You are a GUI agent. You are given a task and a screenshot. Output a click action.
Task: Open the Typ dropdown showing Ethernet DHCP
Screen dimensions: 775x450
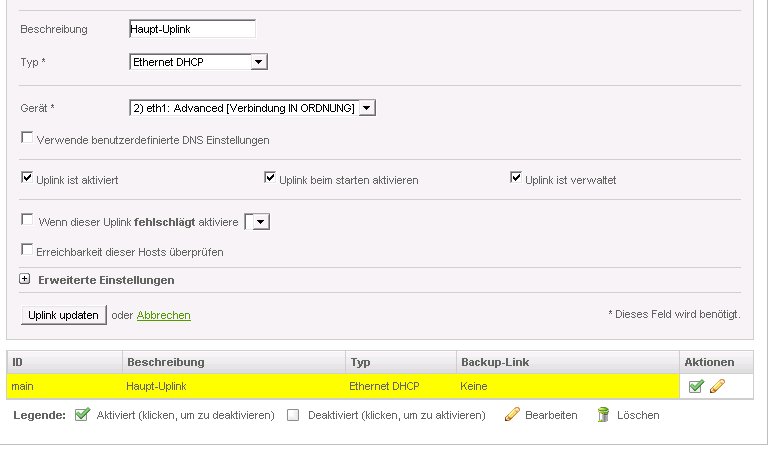258,62
